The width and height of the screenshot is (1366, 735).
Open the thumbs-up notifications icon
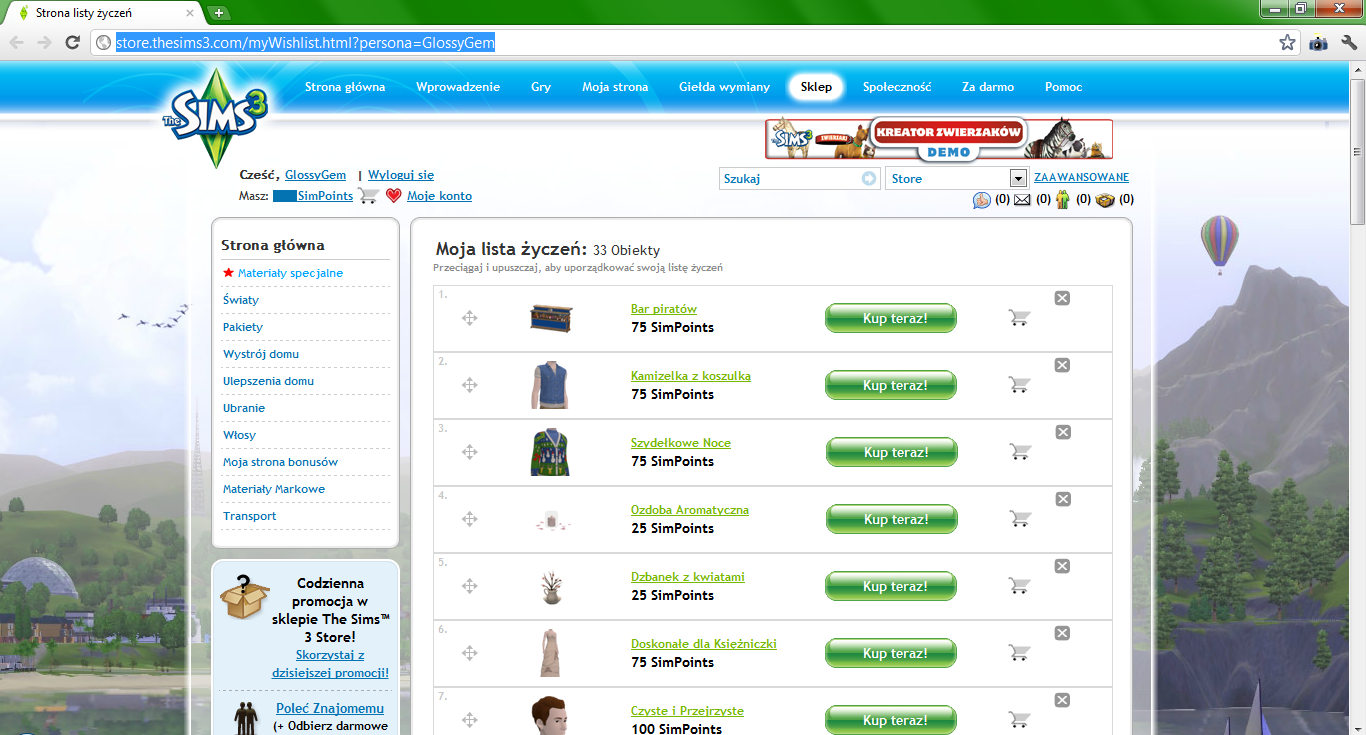point(982,200)
